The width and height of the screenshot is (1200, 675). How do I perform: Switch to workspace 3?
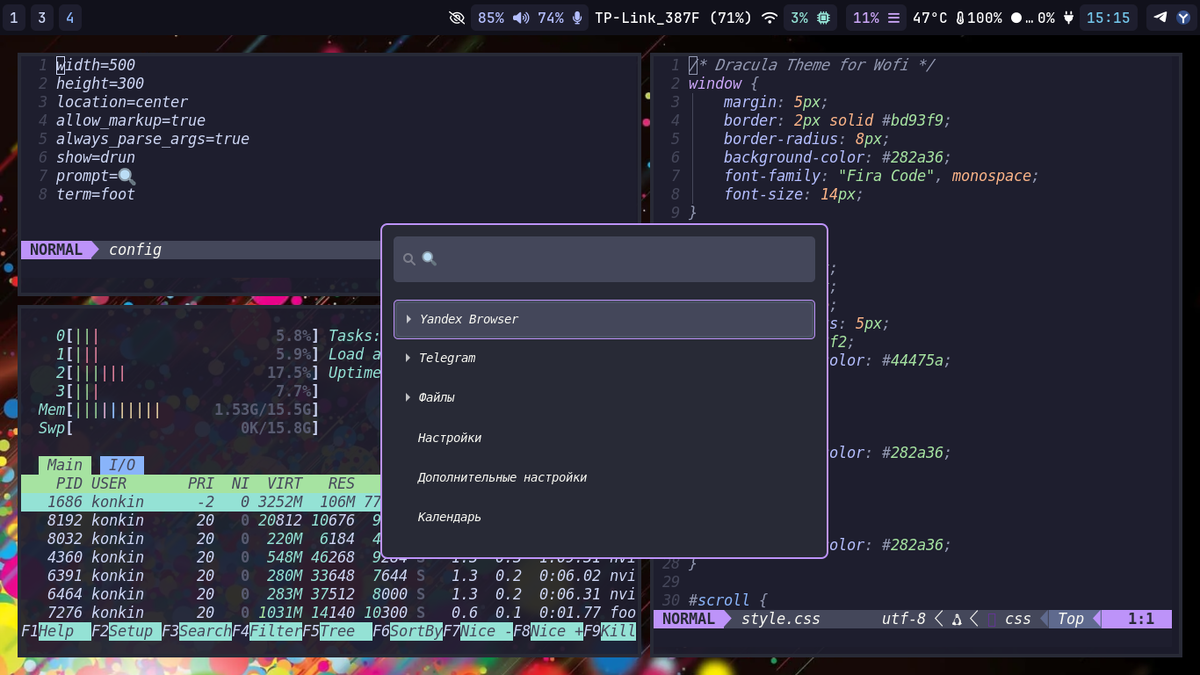[x=42, y=17]
